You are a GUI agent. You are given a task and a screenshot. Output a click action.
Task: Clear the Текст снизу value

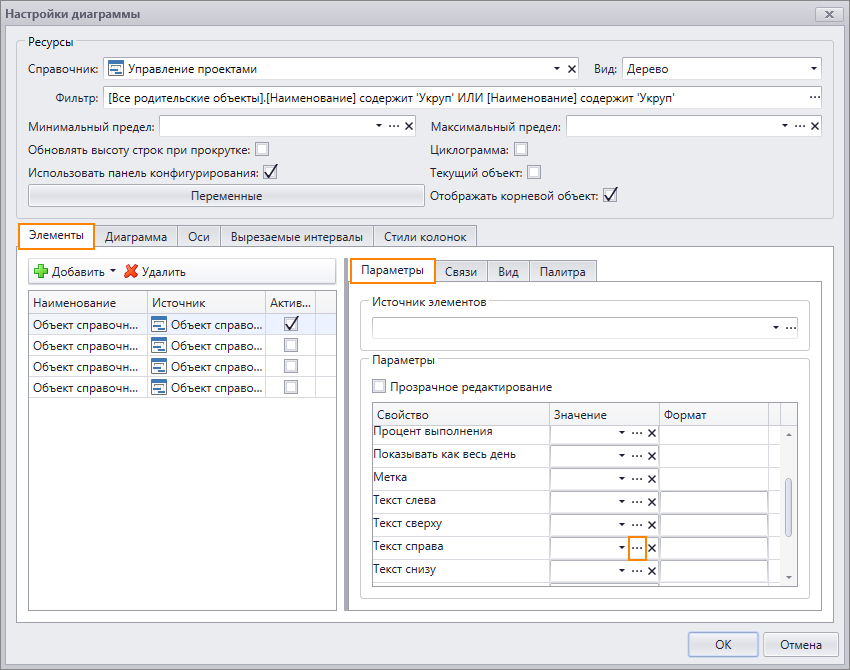[x=652, y=571]
